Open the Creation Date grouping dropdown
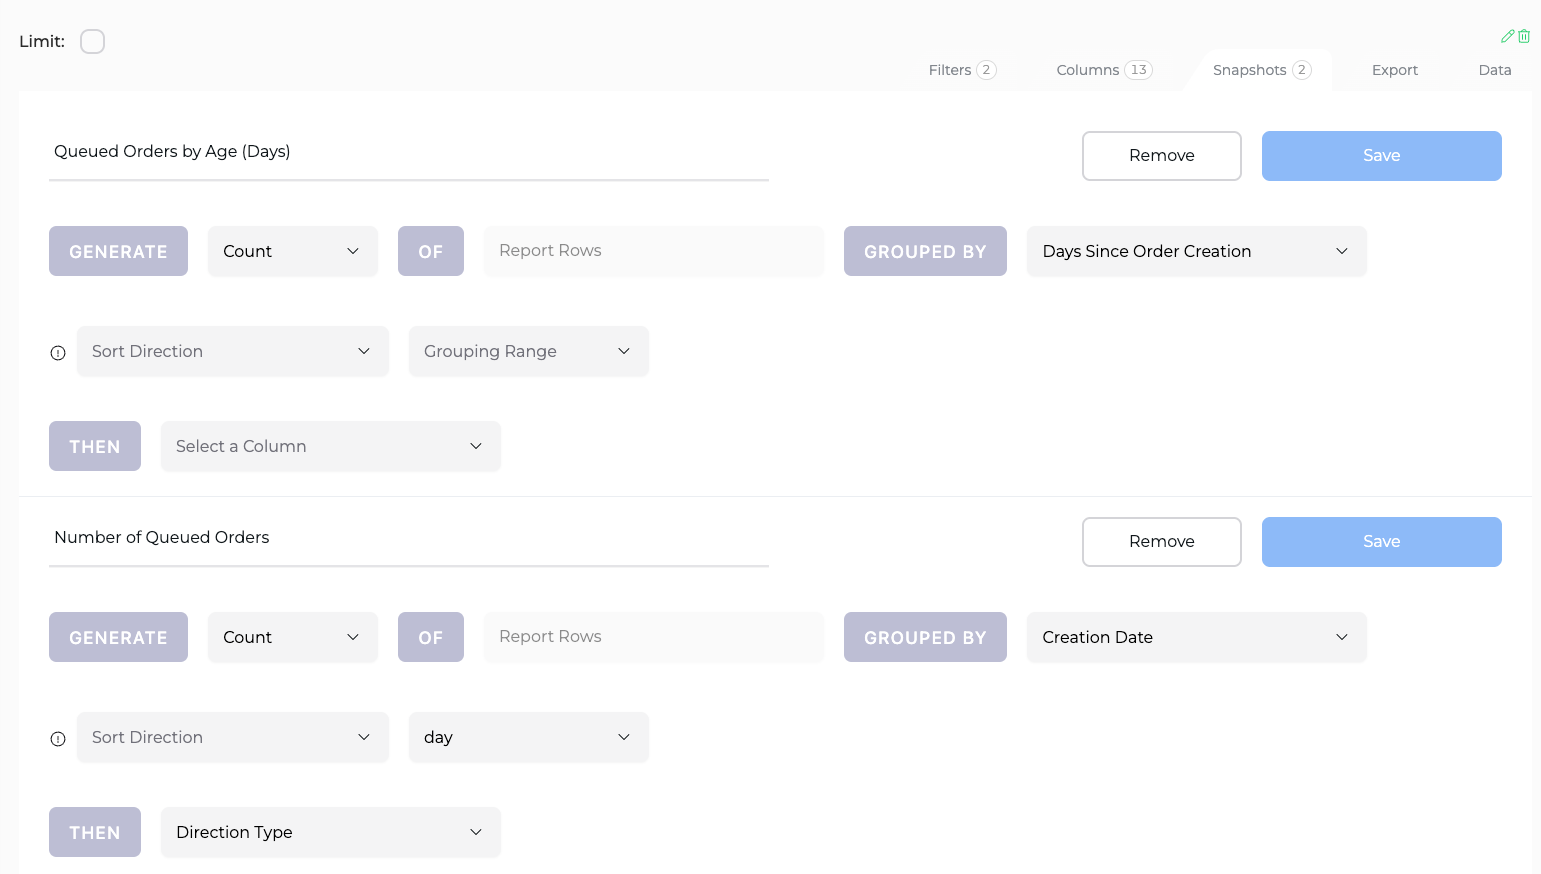 point(1197,637)
